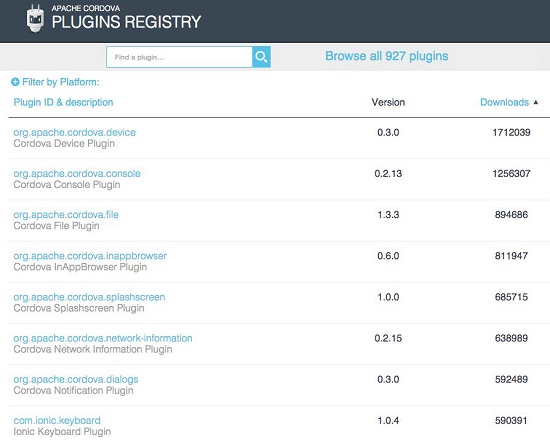Sort by Plugin ID & description header
This screenshot has height=446, width=550.
point(63,102)
